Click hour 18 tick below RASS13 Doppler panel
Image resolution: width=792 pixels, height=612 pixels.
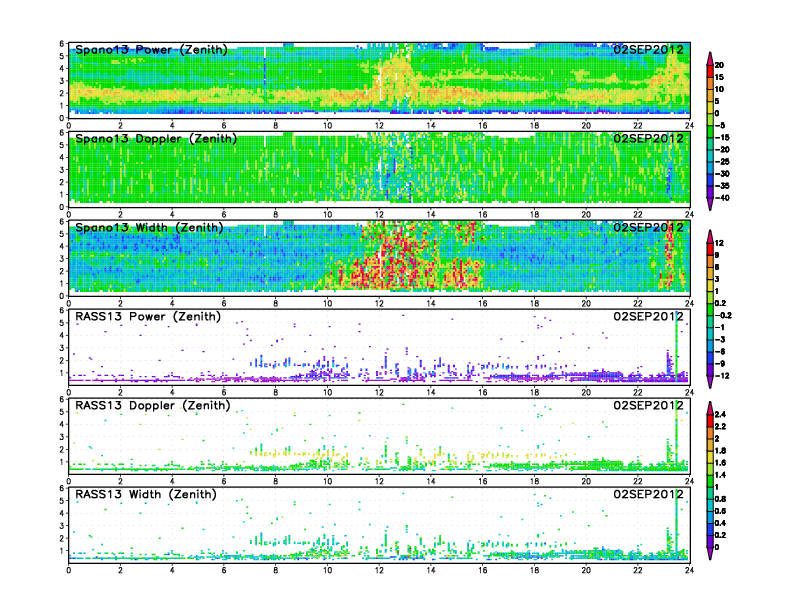(x=534, y=481)
